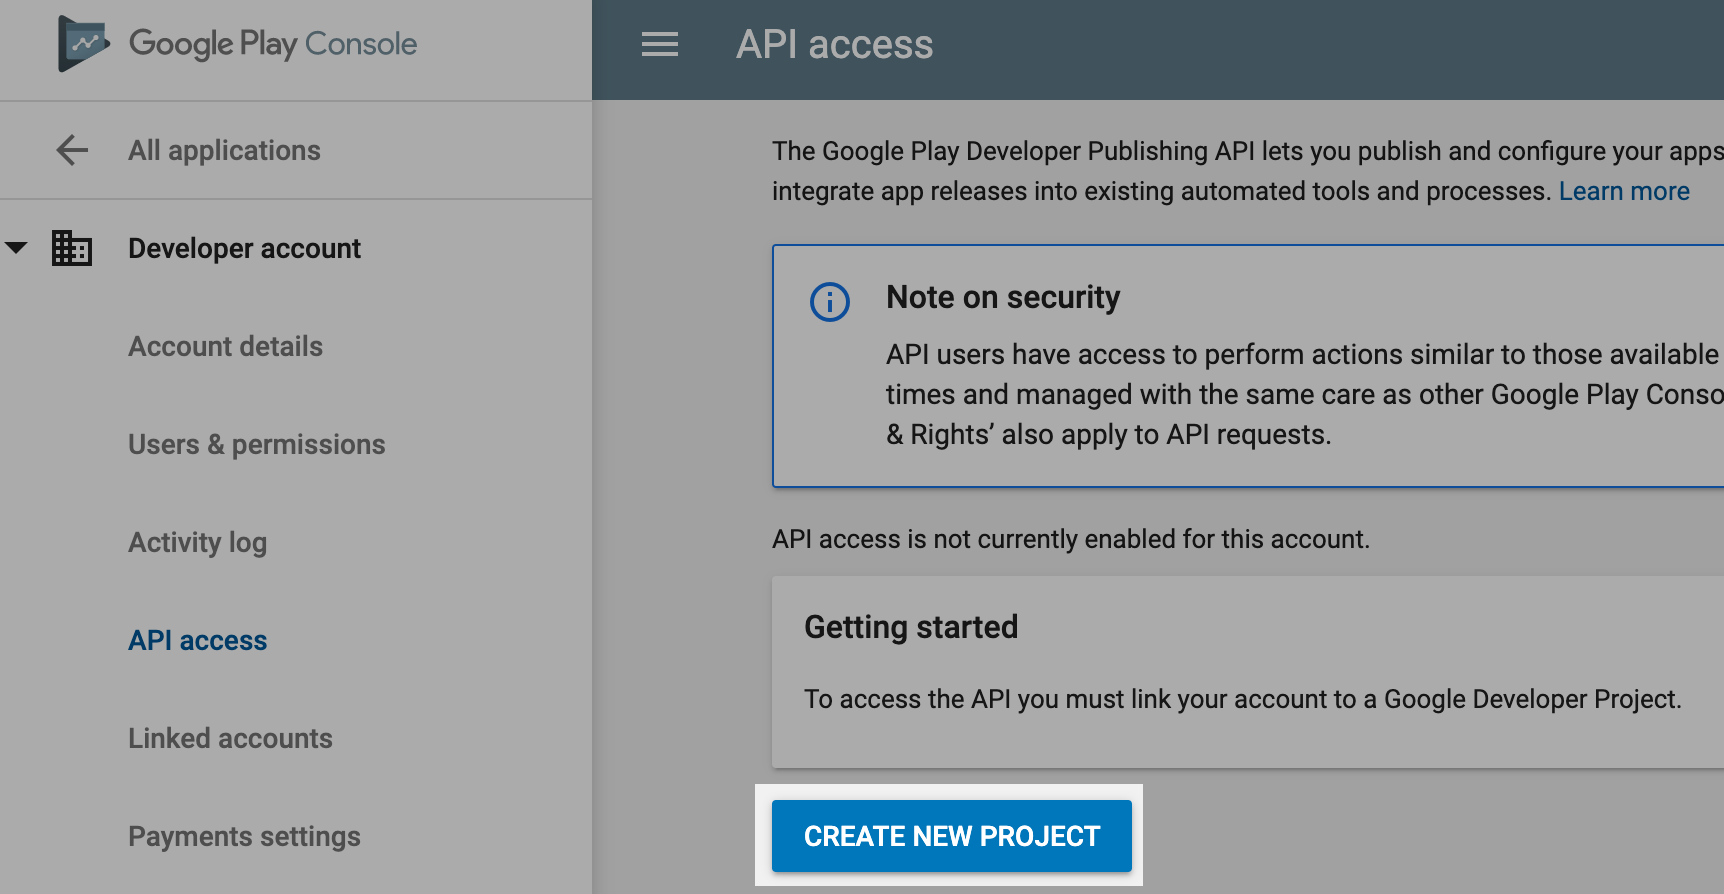
Task: Open Users & permissions page
Action: 257,444
